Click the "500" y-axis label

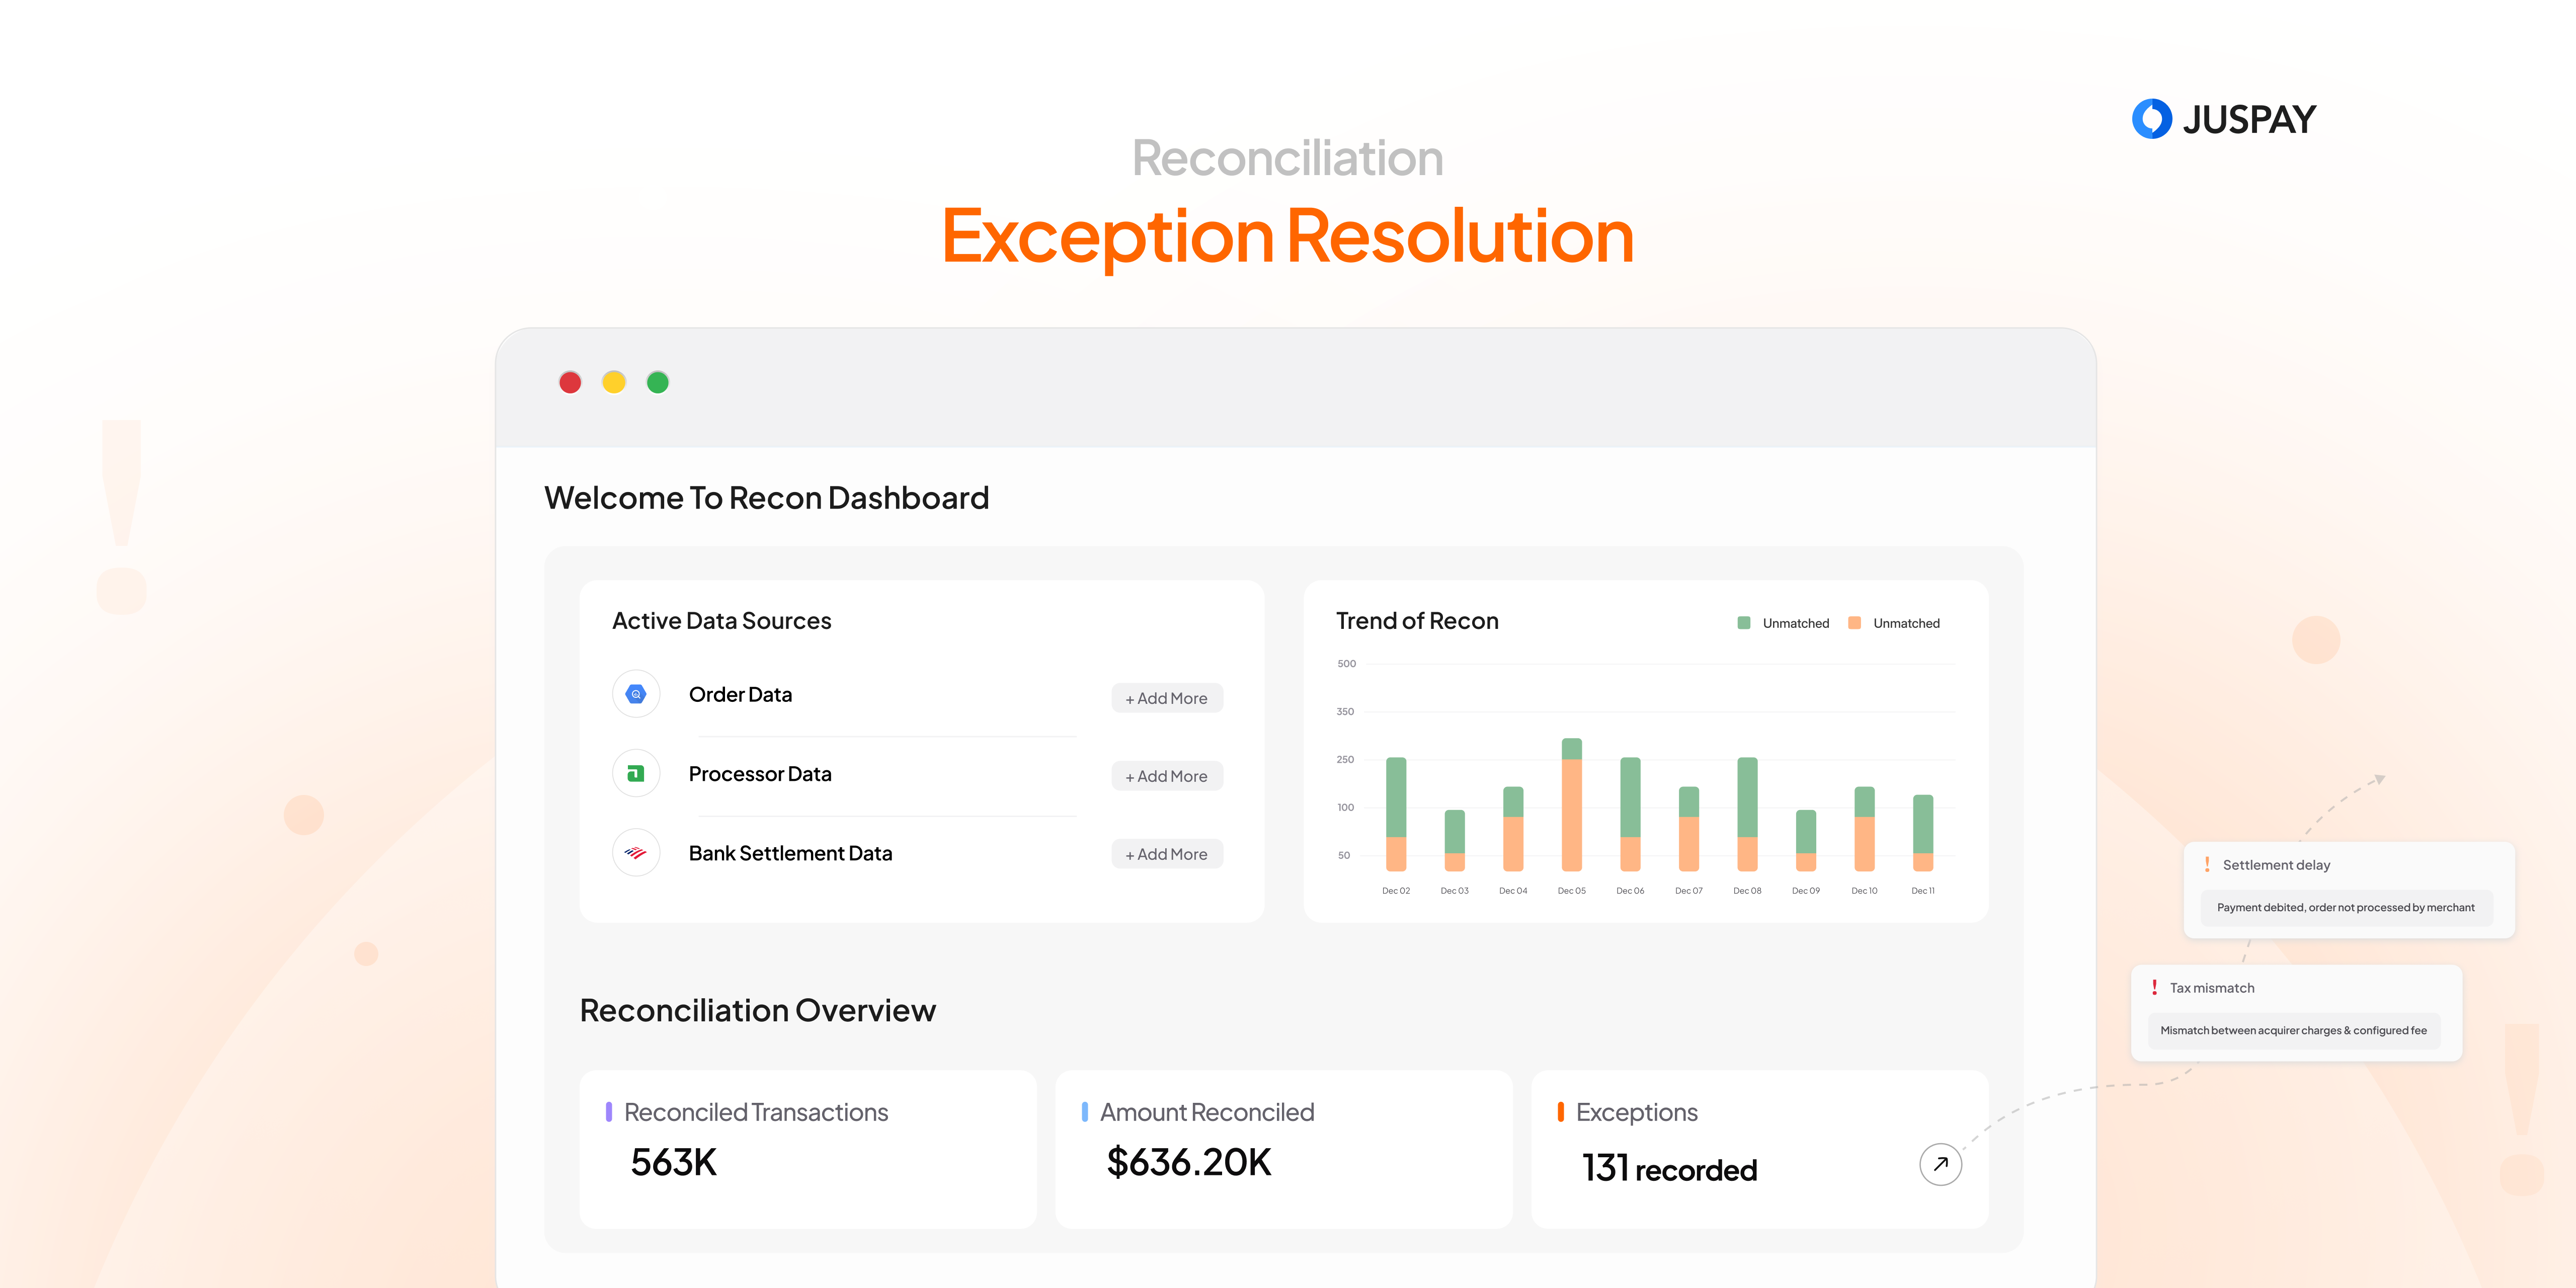point(1346,664)
